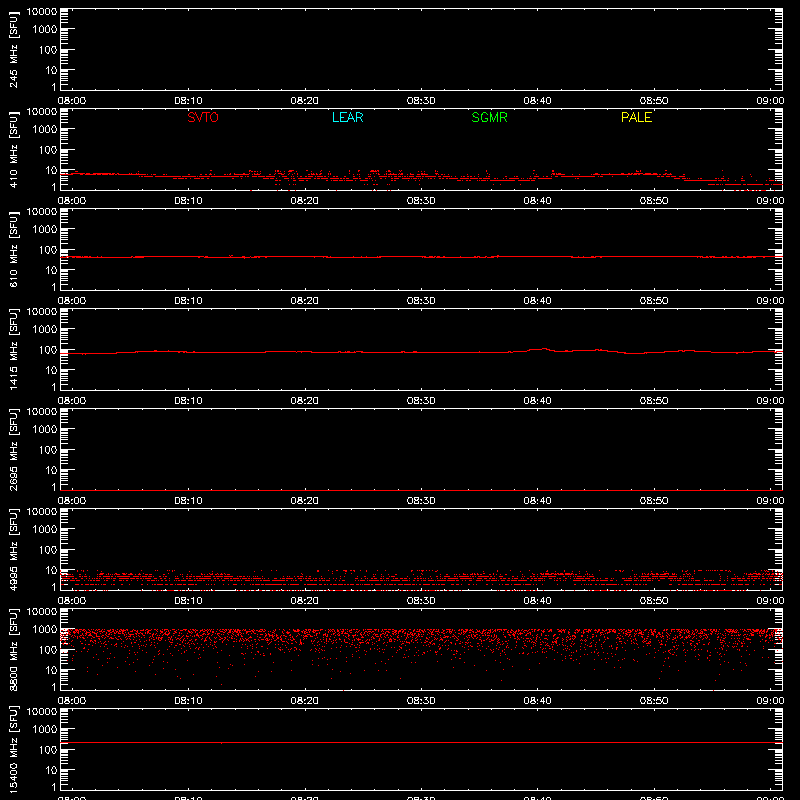Click the 08:20 label below 2695 MHz panel

[305, 501]
